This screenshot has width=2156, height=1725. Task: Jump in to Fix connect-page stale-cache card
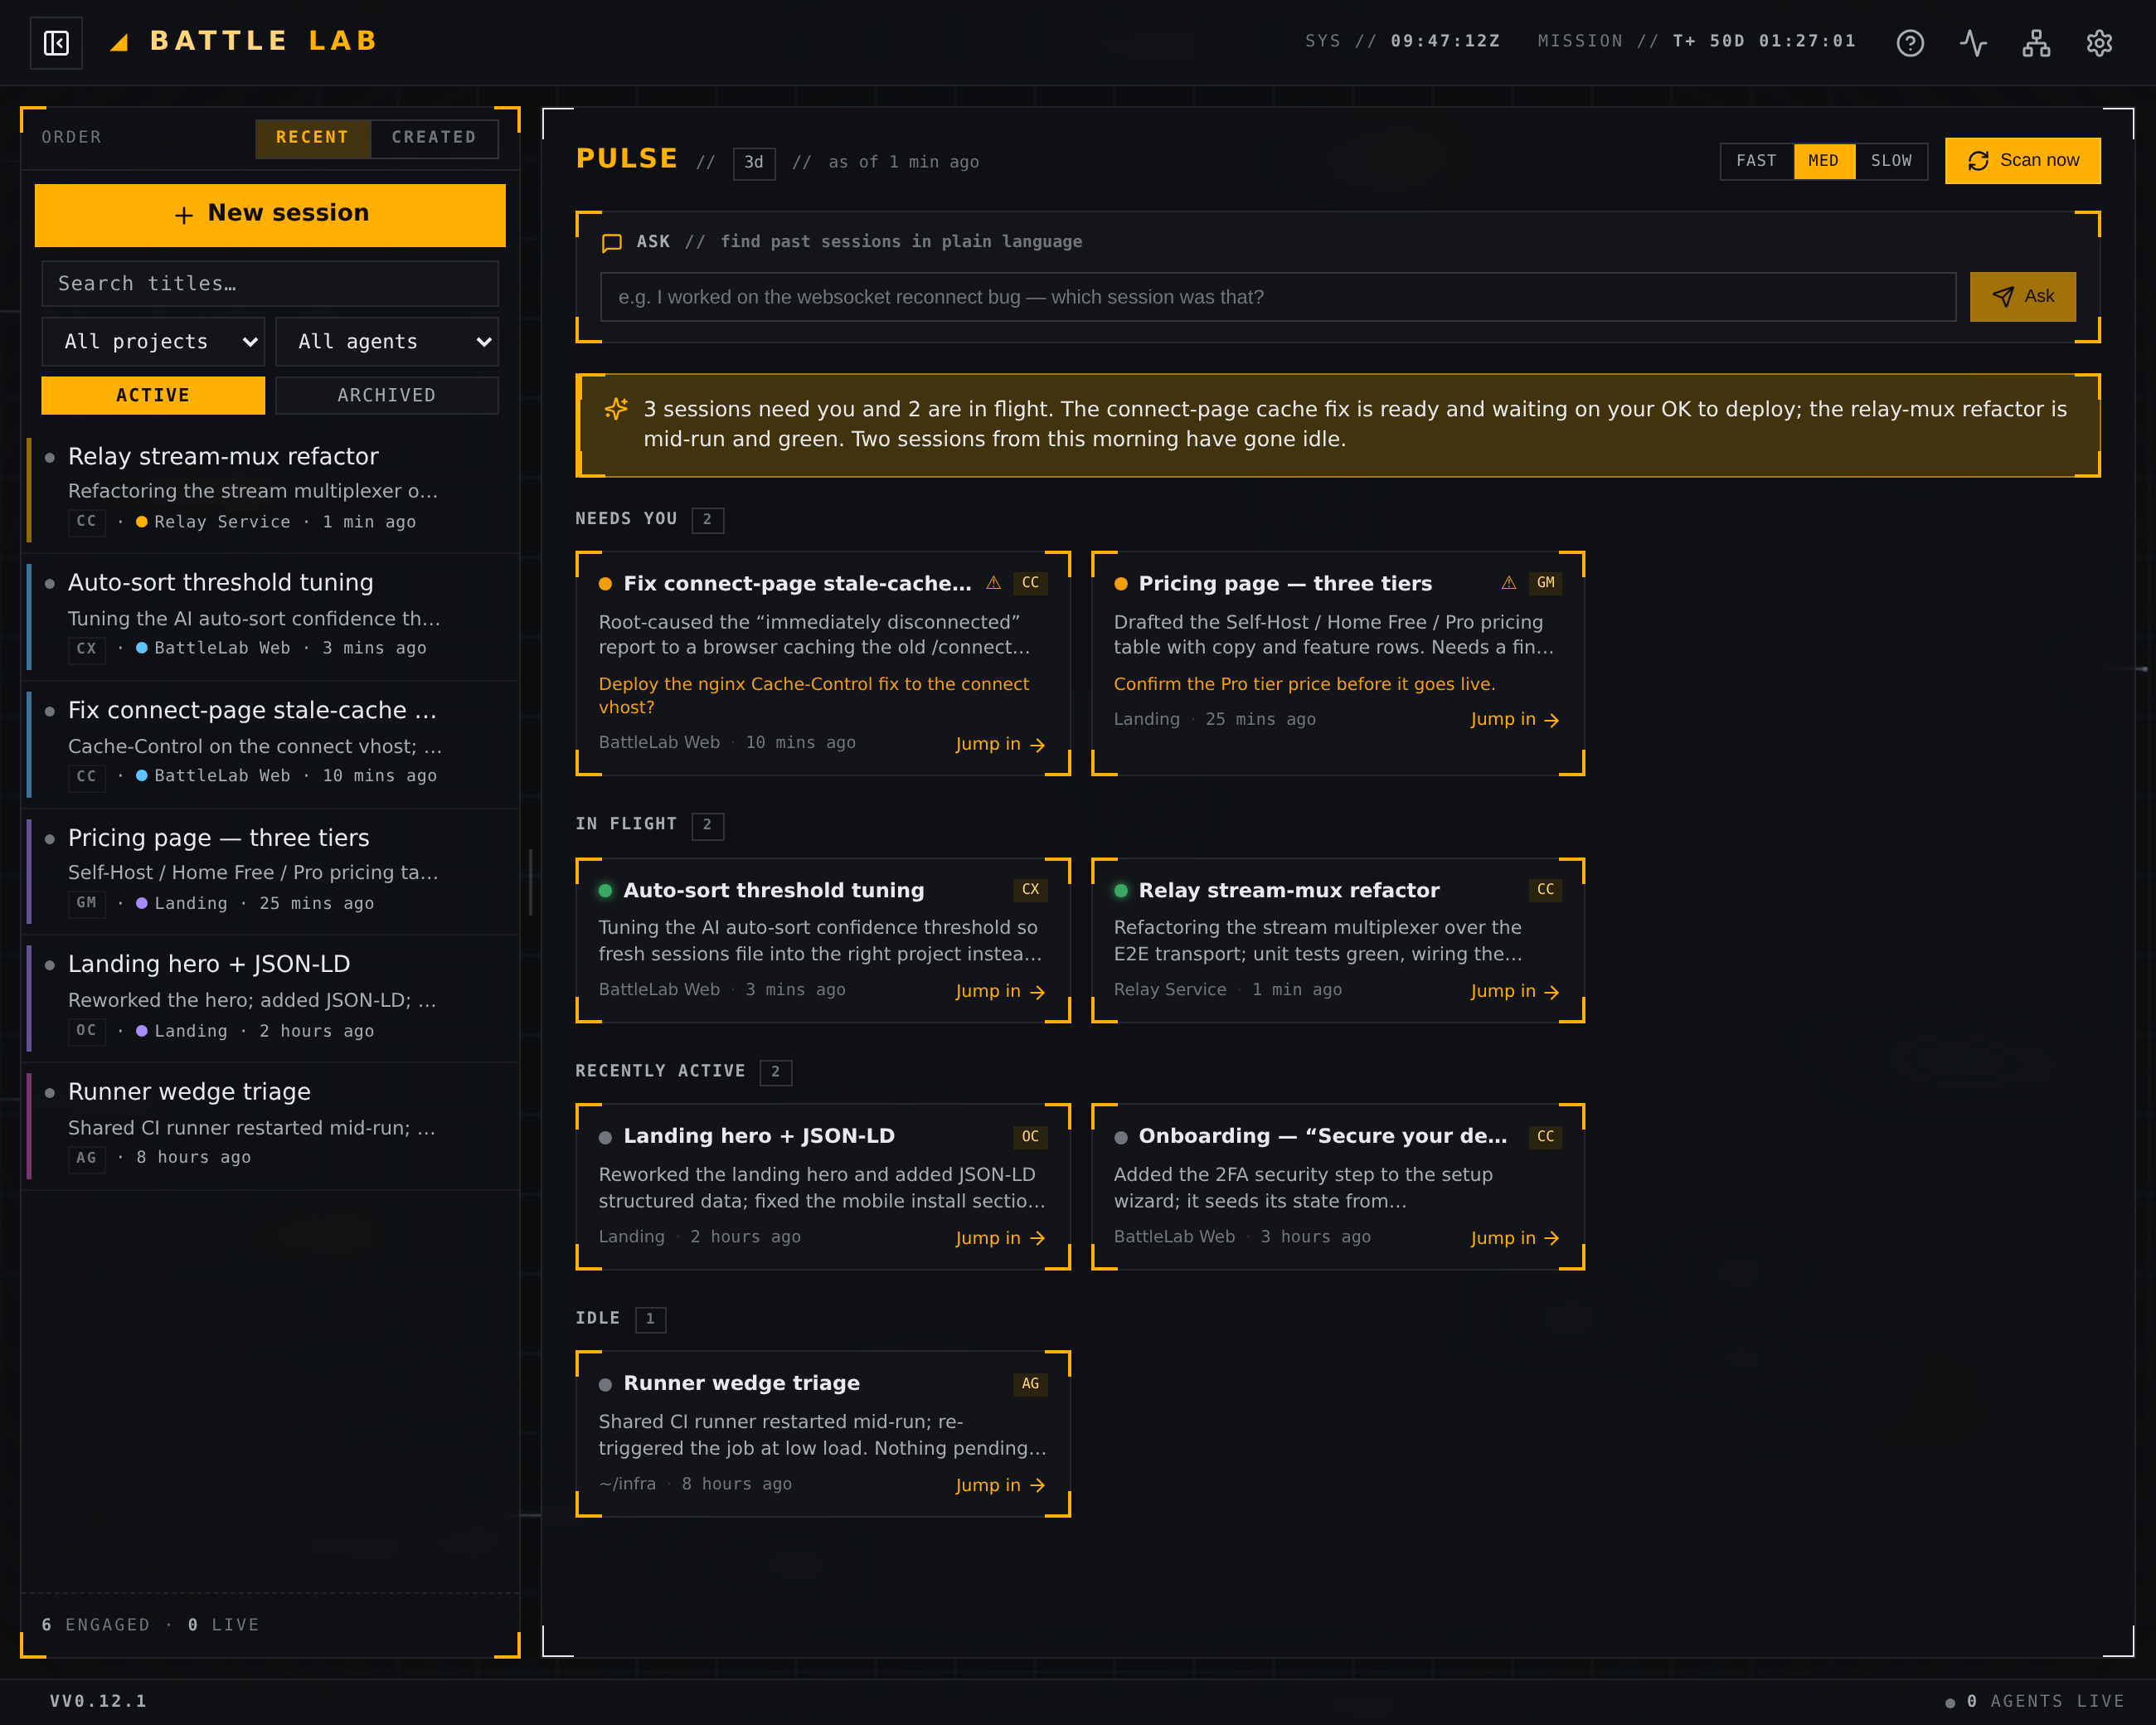pos(1000,744)
